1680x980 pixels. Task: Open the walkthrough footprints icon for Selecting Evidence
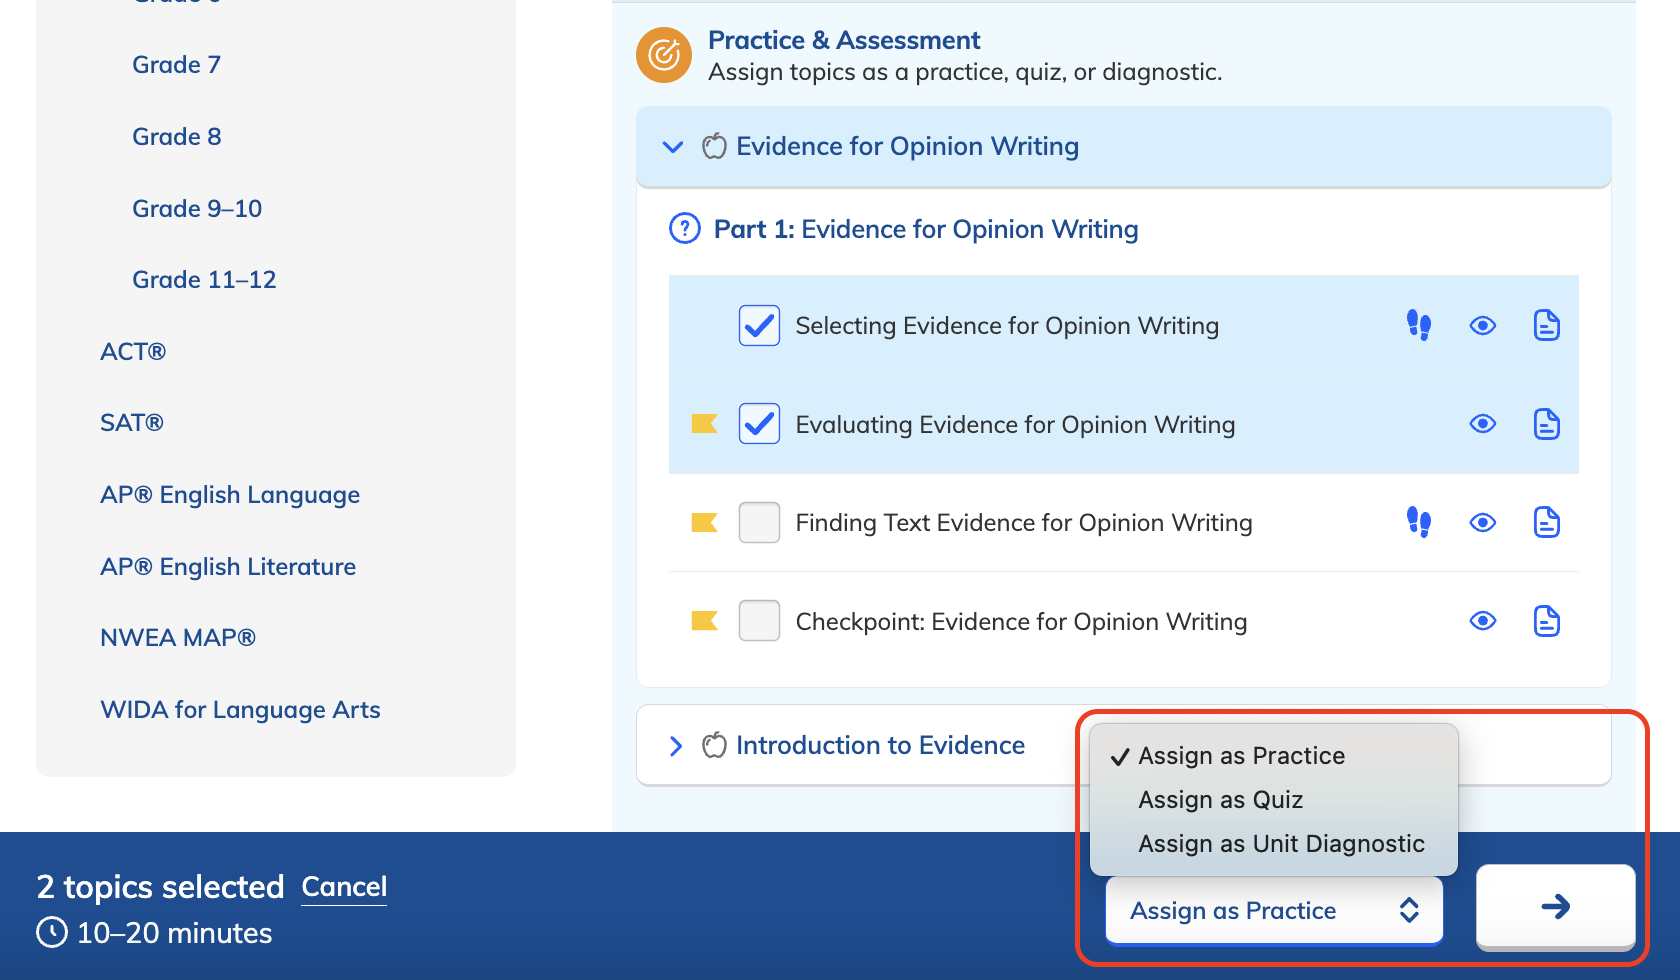coord(1419,325)
